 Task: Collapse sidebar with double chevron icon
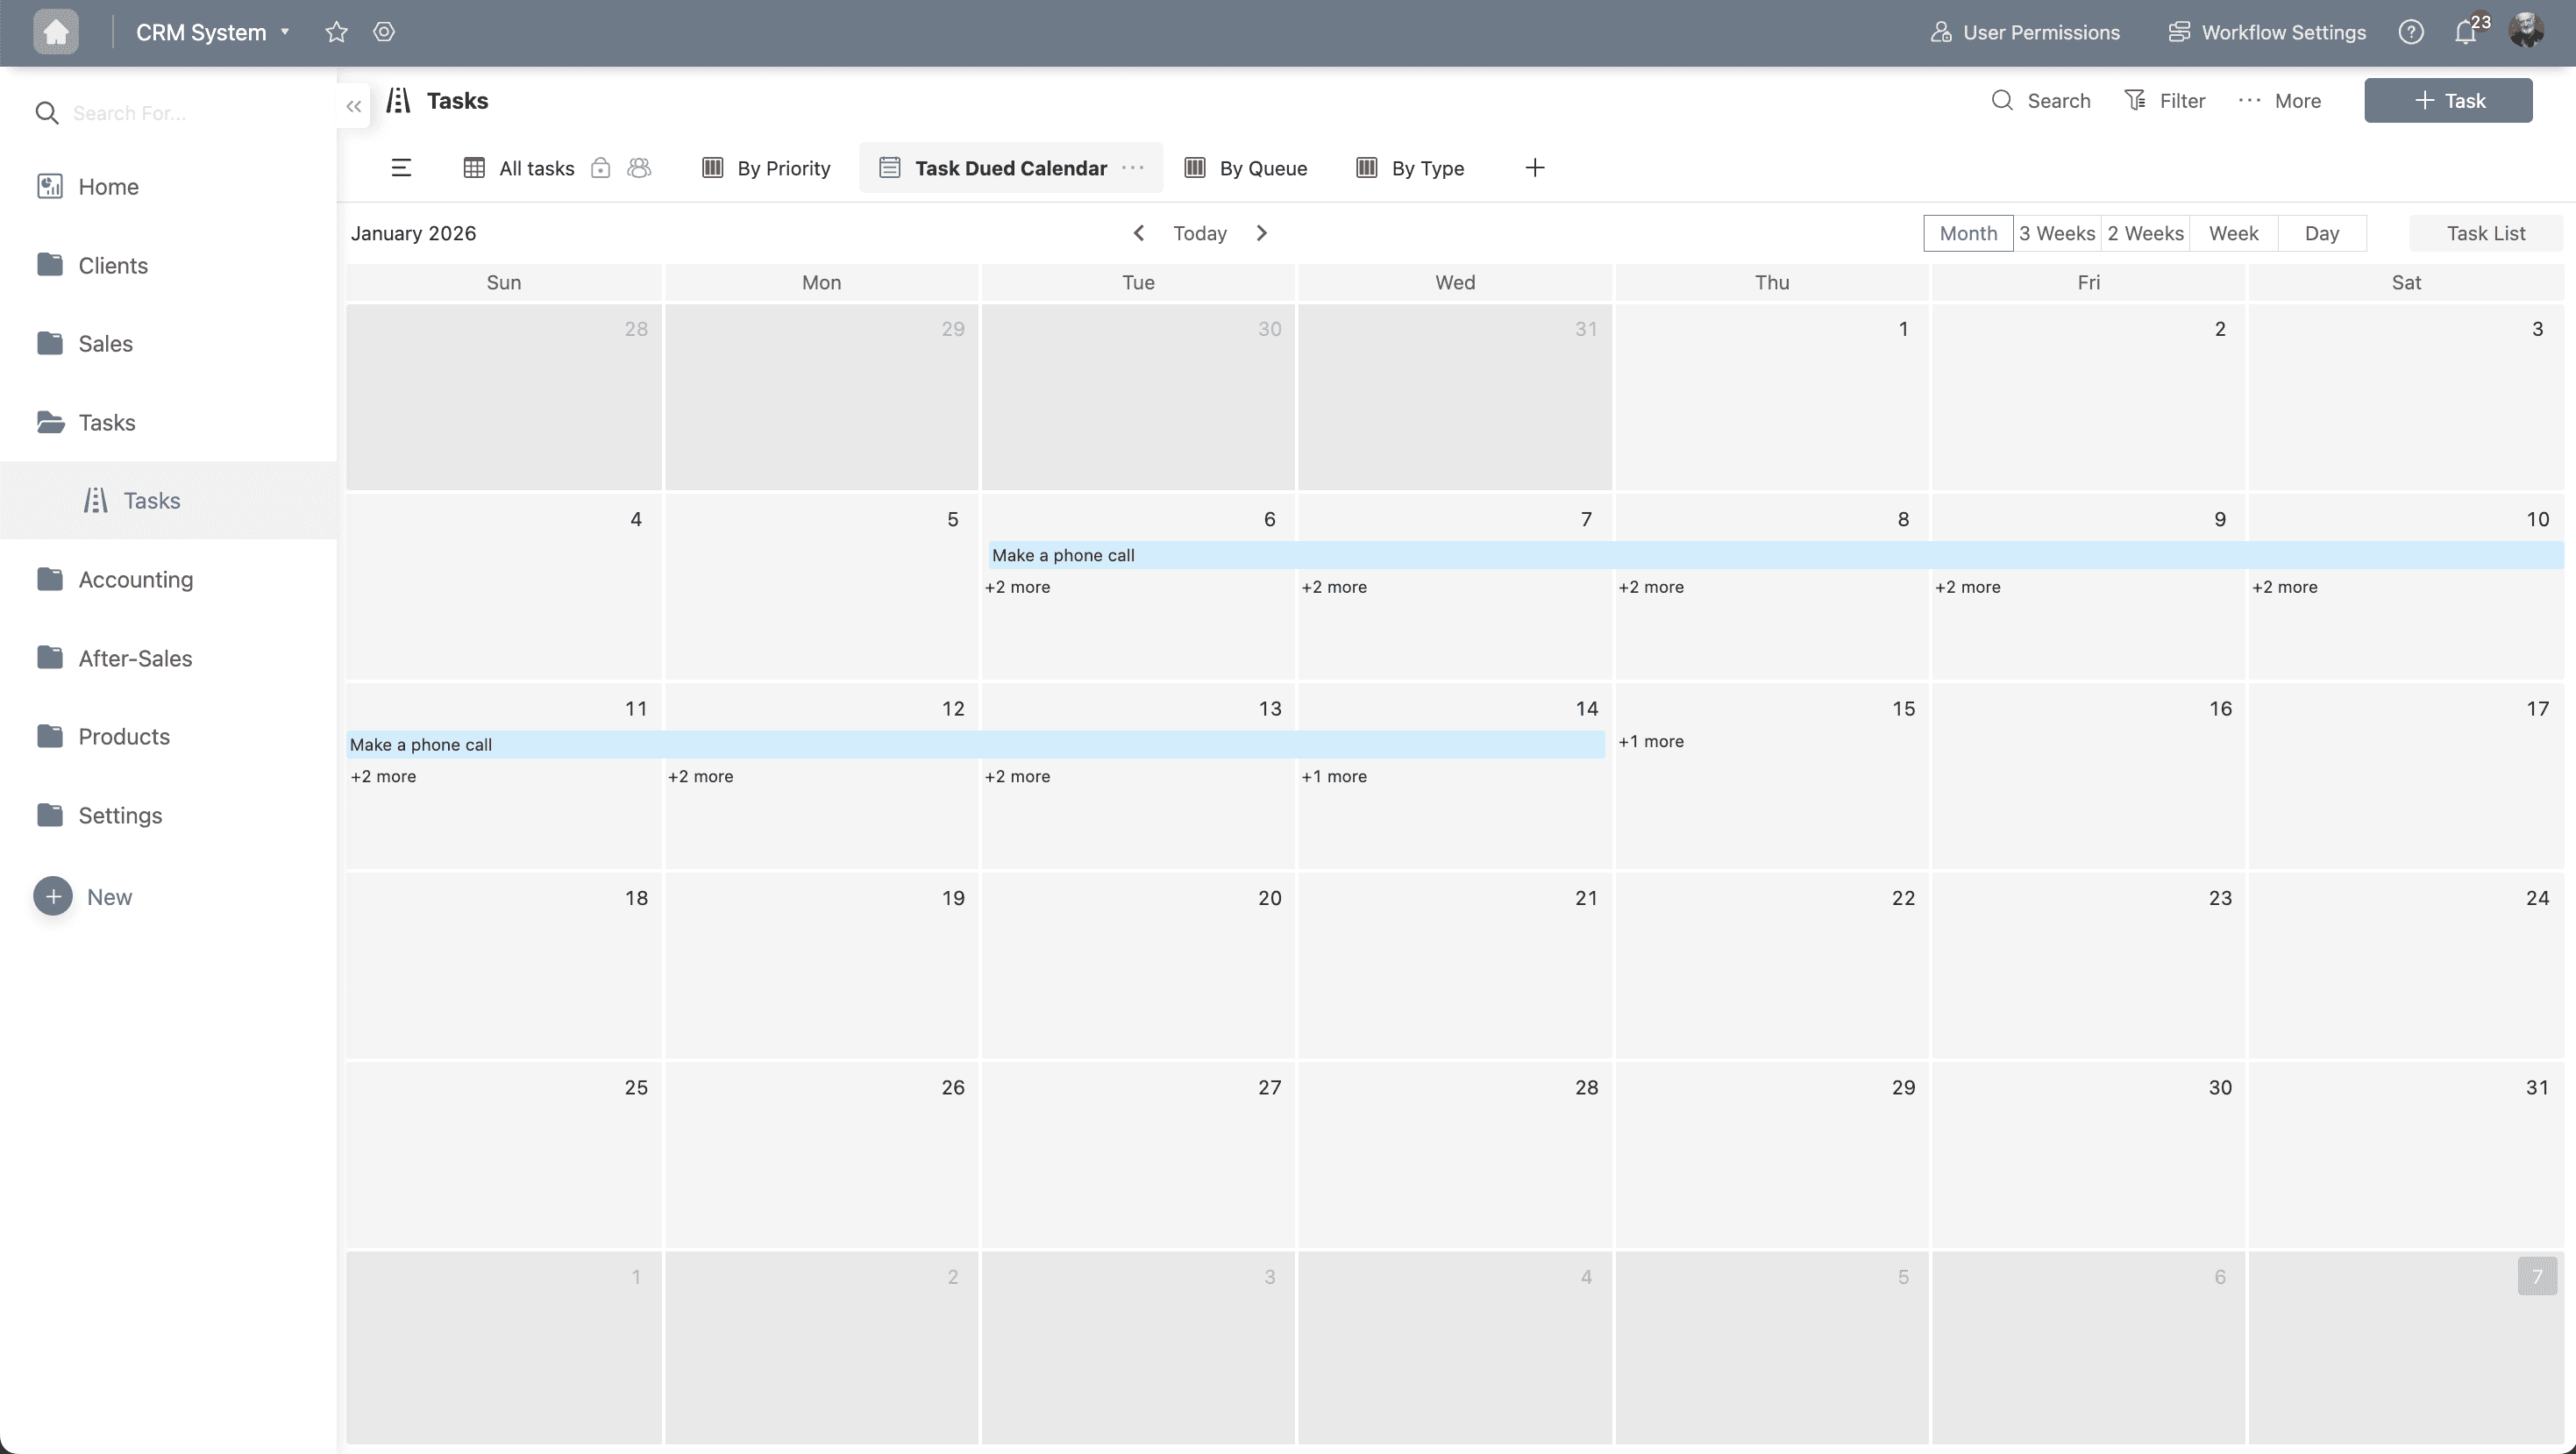click(x=353, y=106)
